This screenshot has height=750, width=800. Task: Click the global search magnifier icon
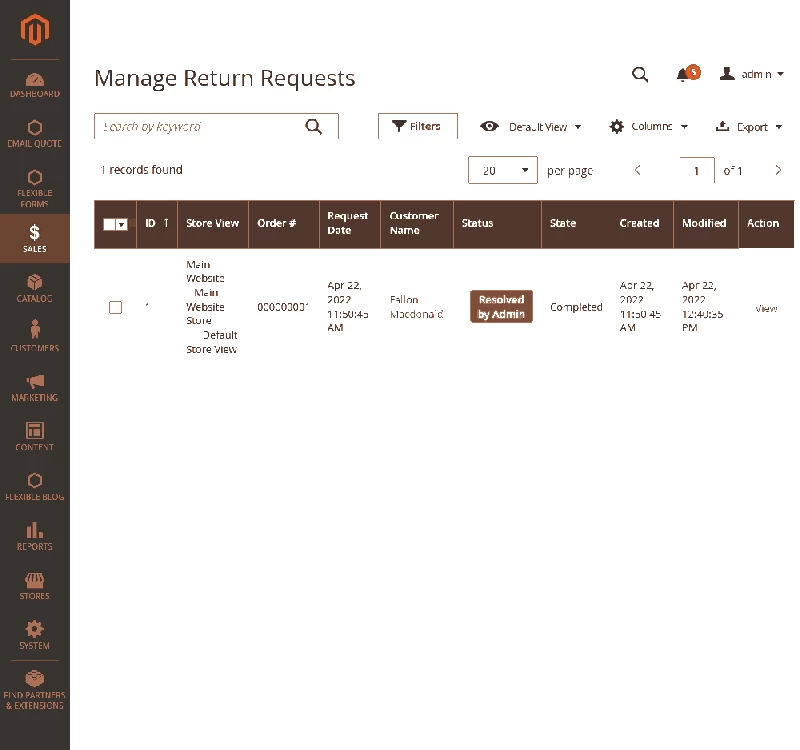[640, 75]
